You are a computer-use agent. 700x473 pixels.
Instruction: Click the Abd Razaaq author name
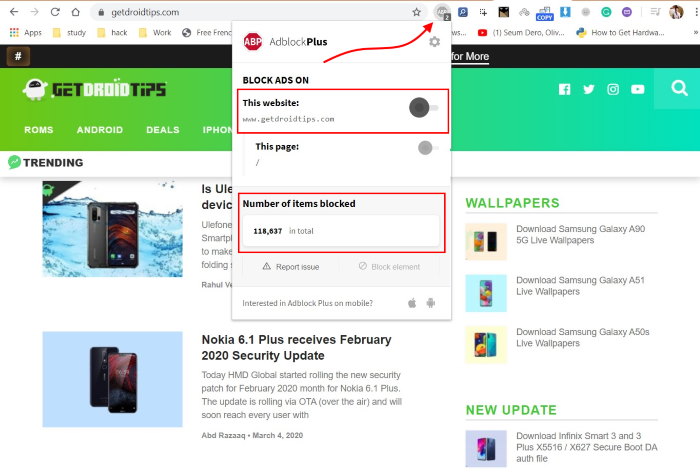coord(223,435)
